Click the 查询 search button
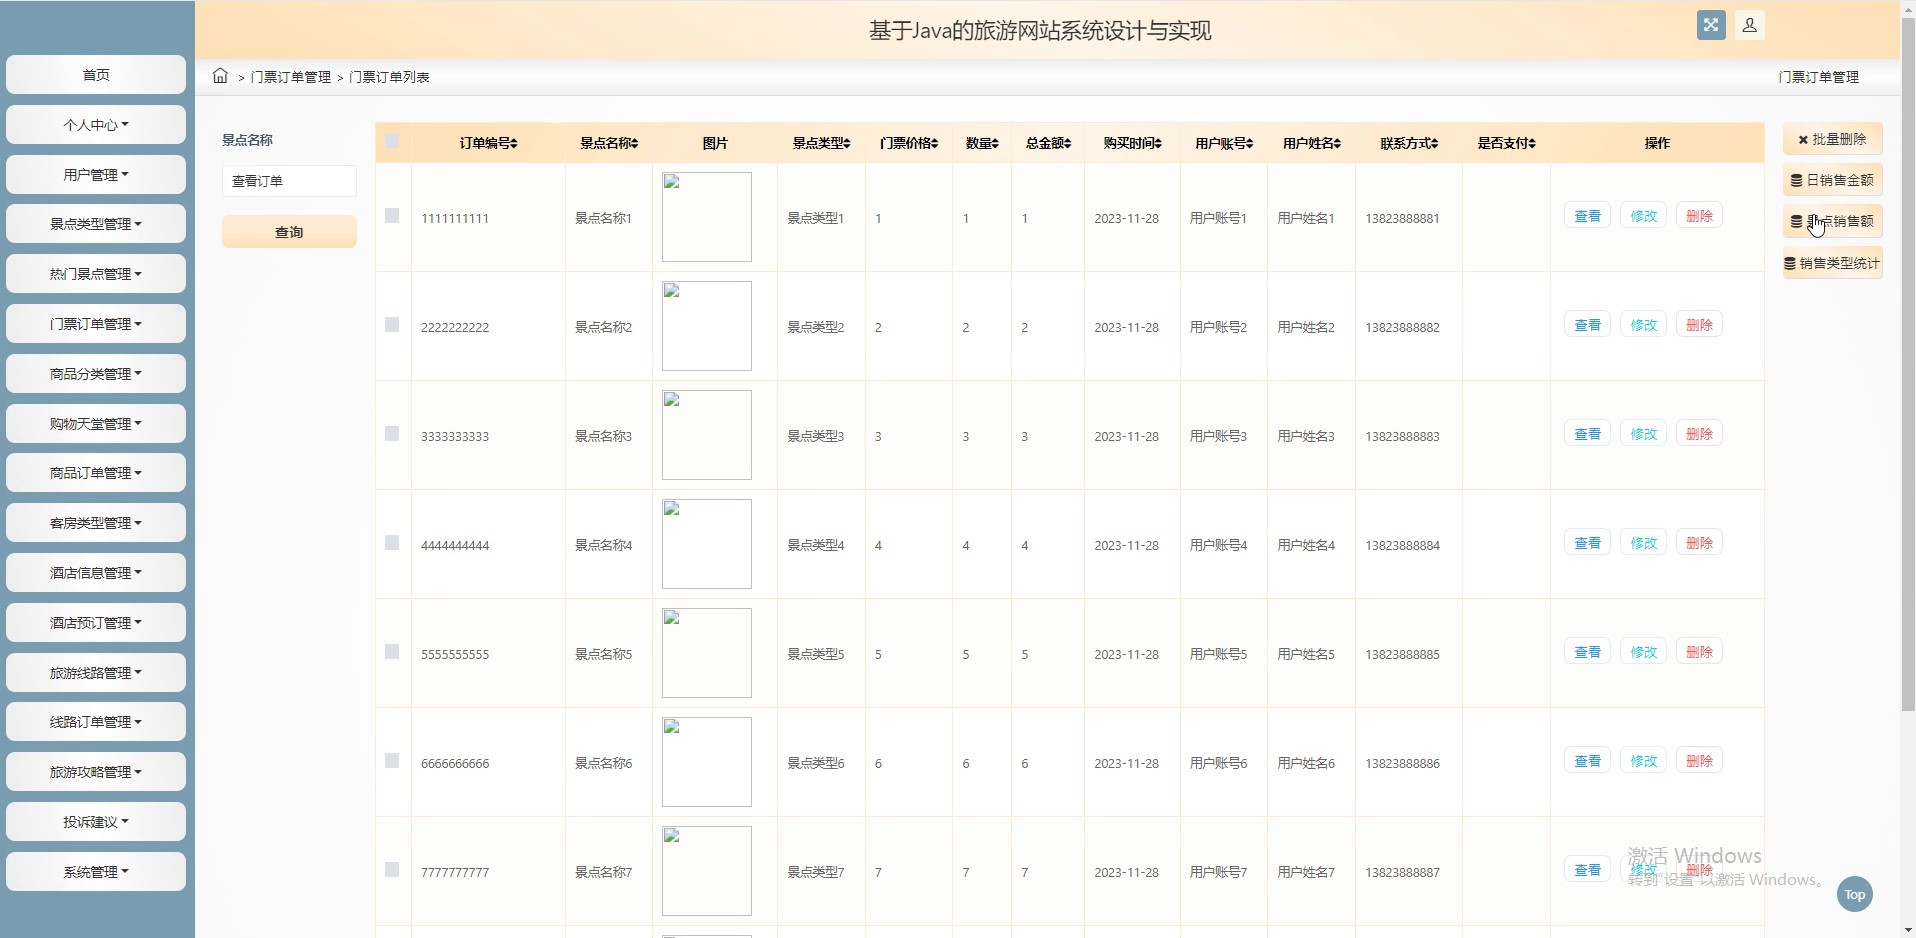Viewport: 1916px width, 938px height. point(289,232)
